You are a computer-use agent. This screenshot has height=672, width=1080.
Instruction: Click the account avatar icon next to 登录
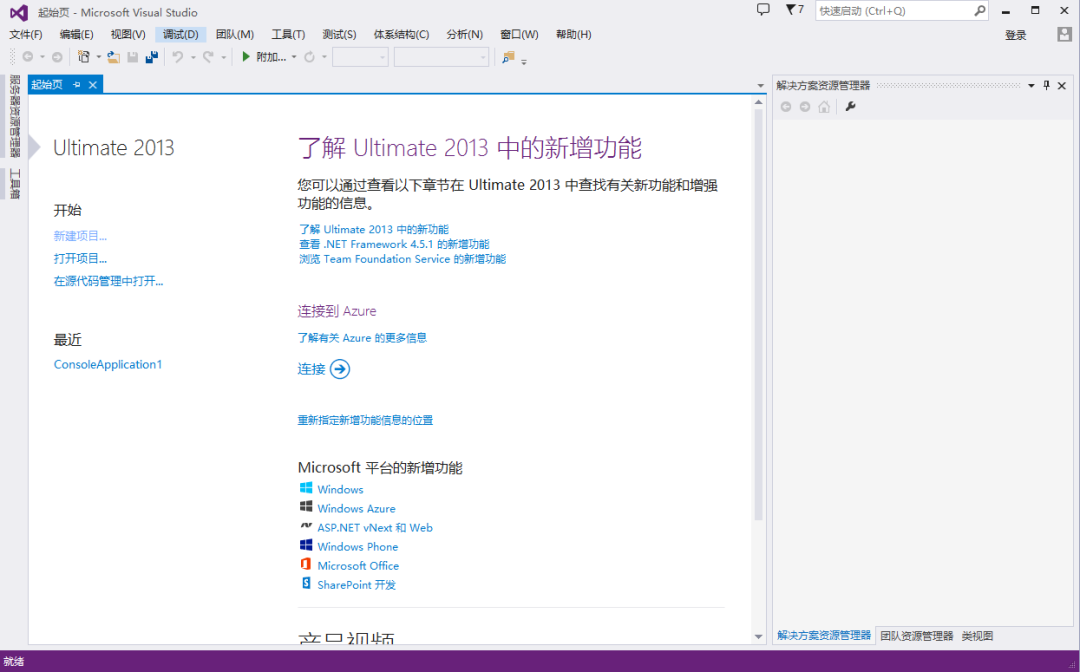pos(1064,34)
